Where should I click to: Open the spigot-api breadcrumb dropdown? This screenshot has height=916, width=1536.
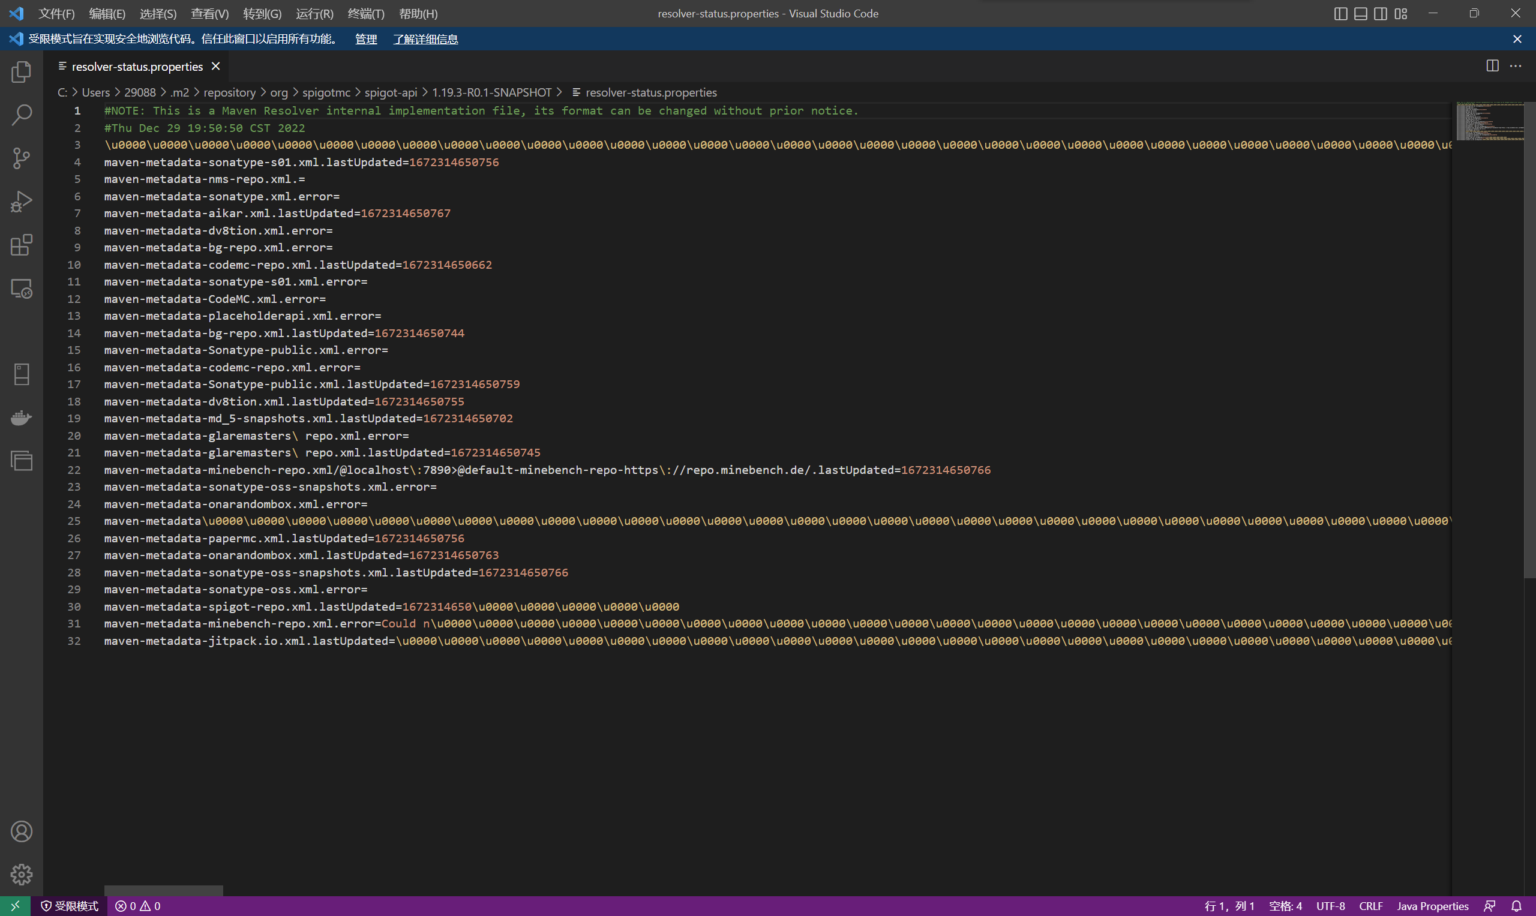[x=391, y=92]
